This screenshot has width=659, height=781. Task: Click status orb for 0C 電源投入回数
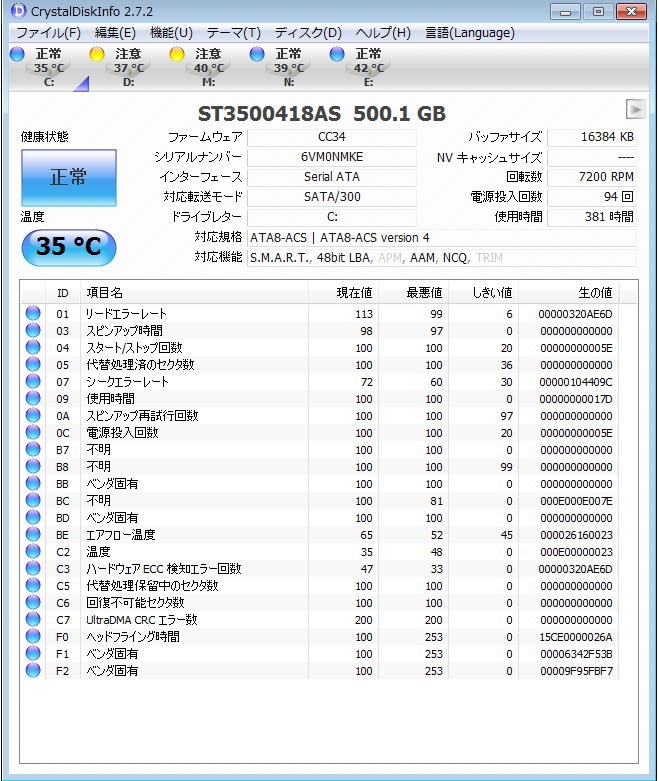(33, 432)
